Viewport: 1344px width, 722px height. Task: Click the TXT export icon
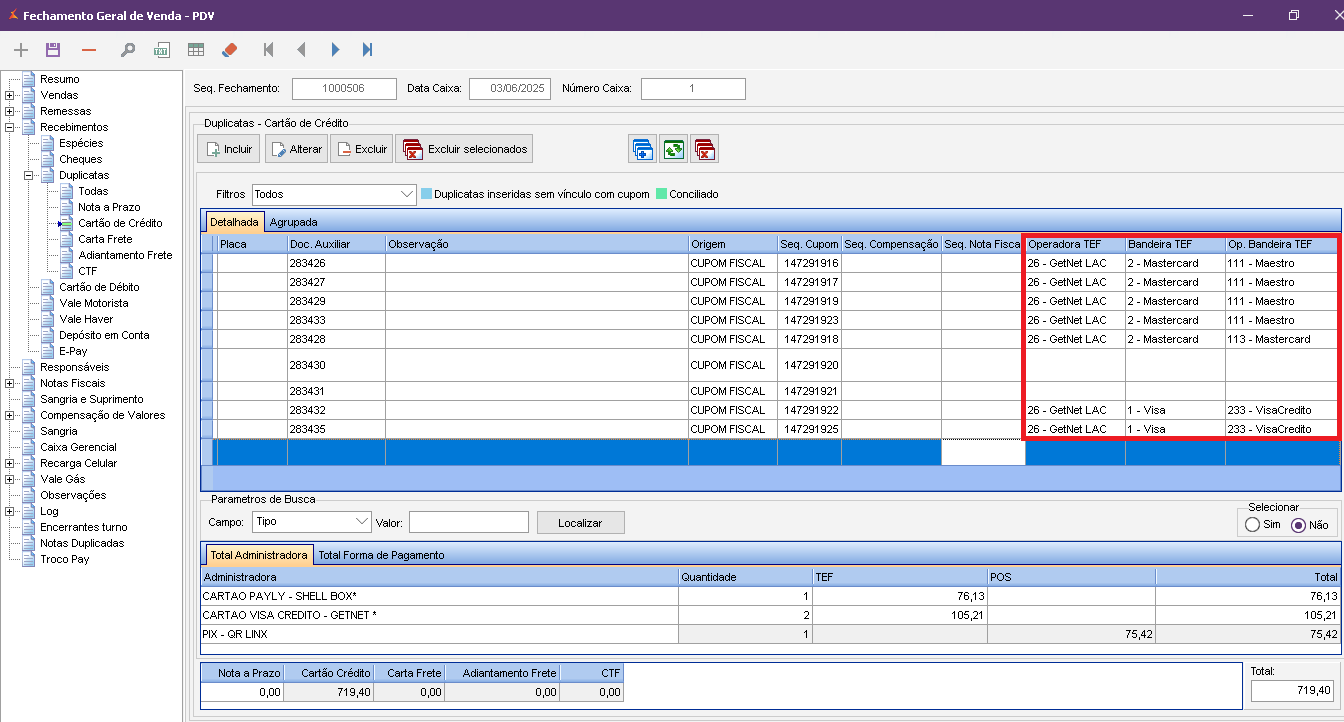pyautogui.click(x=161, y=50)
